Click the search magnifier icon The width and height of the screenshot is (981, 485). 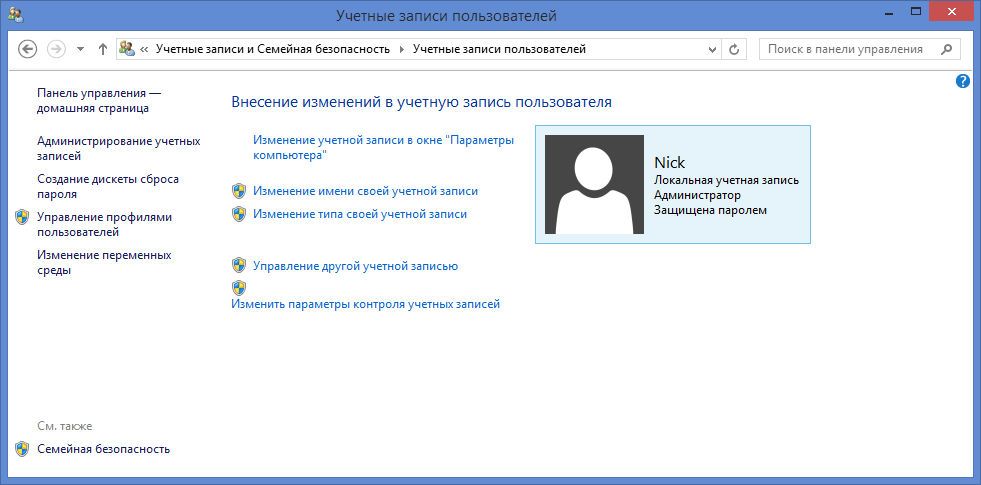947,49
